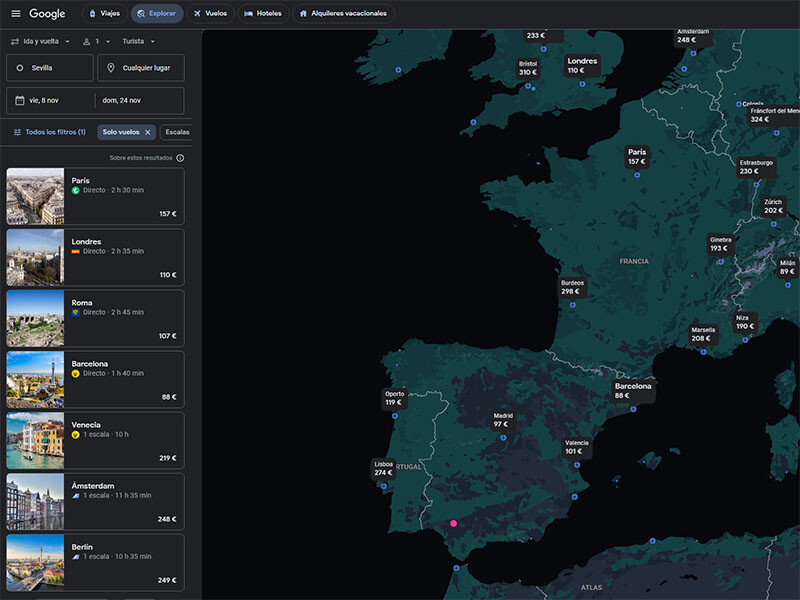800x600 pixels.
Task: Open Todos los filtros panel
Action: click(x=49, y=132)
